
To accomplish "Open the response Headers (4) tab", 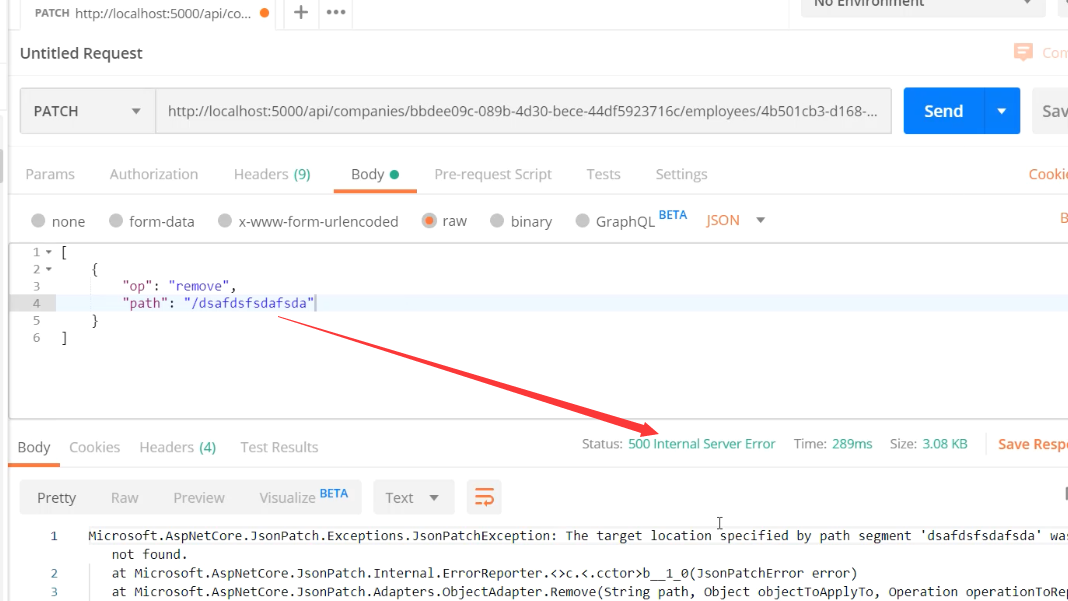I will 177,447.
